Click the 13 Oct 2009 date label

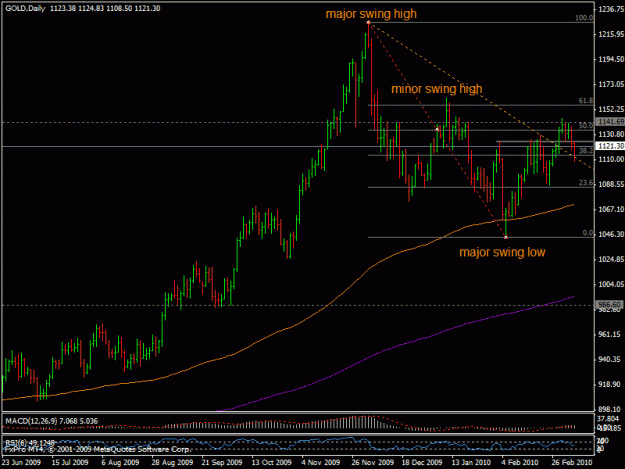click(271, 463)
